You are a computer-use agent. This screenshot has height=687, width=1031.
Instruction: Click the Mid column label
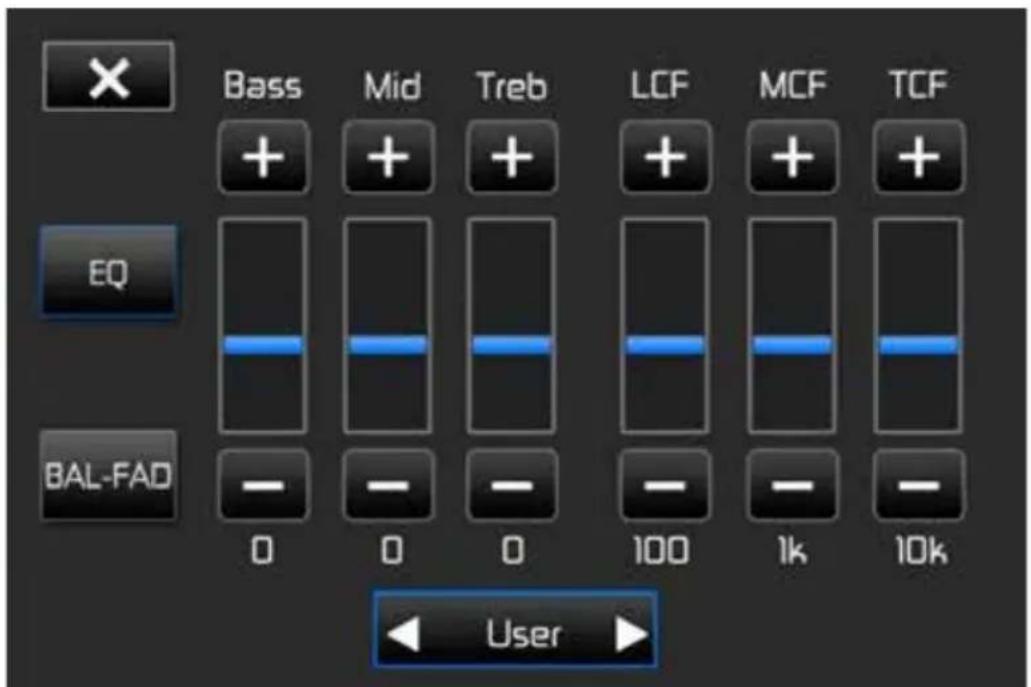coord(393,85)
